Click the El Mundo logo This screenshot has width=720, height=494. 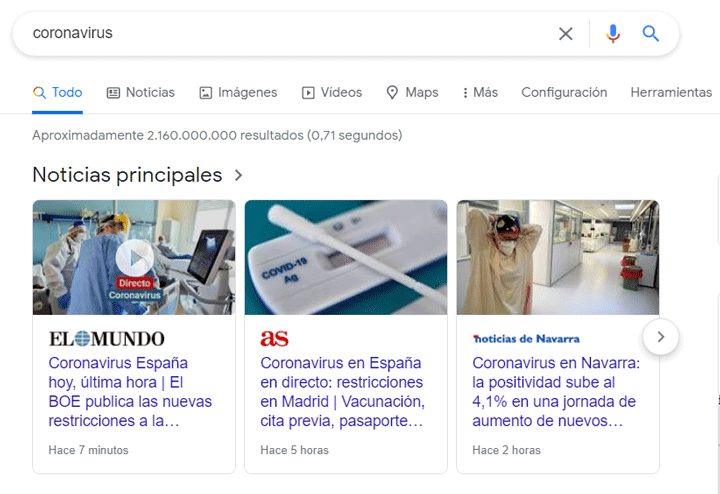pyautogui.click(x=107, y=339)
